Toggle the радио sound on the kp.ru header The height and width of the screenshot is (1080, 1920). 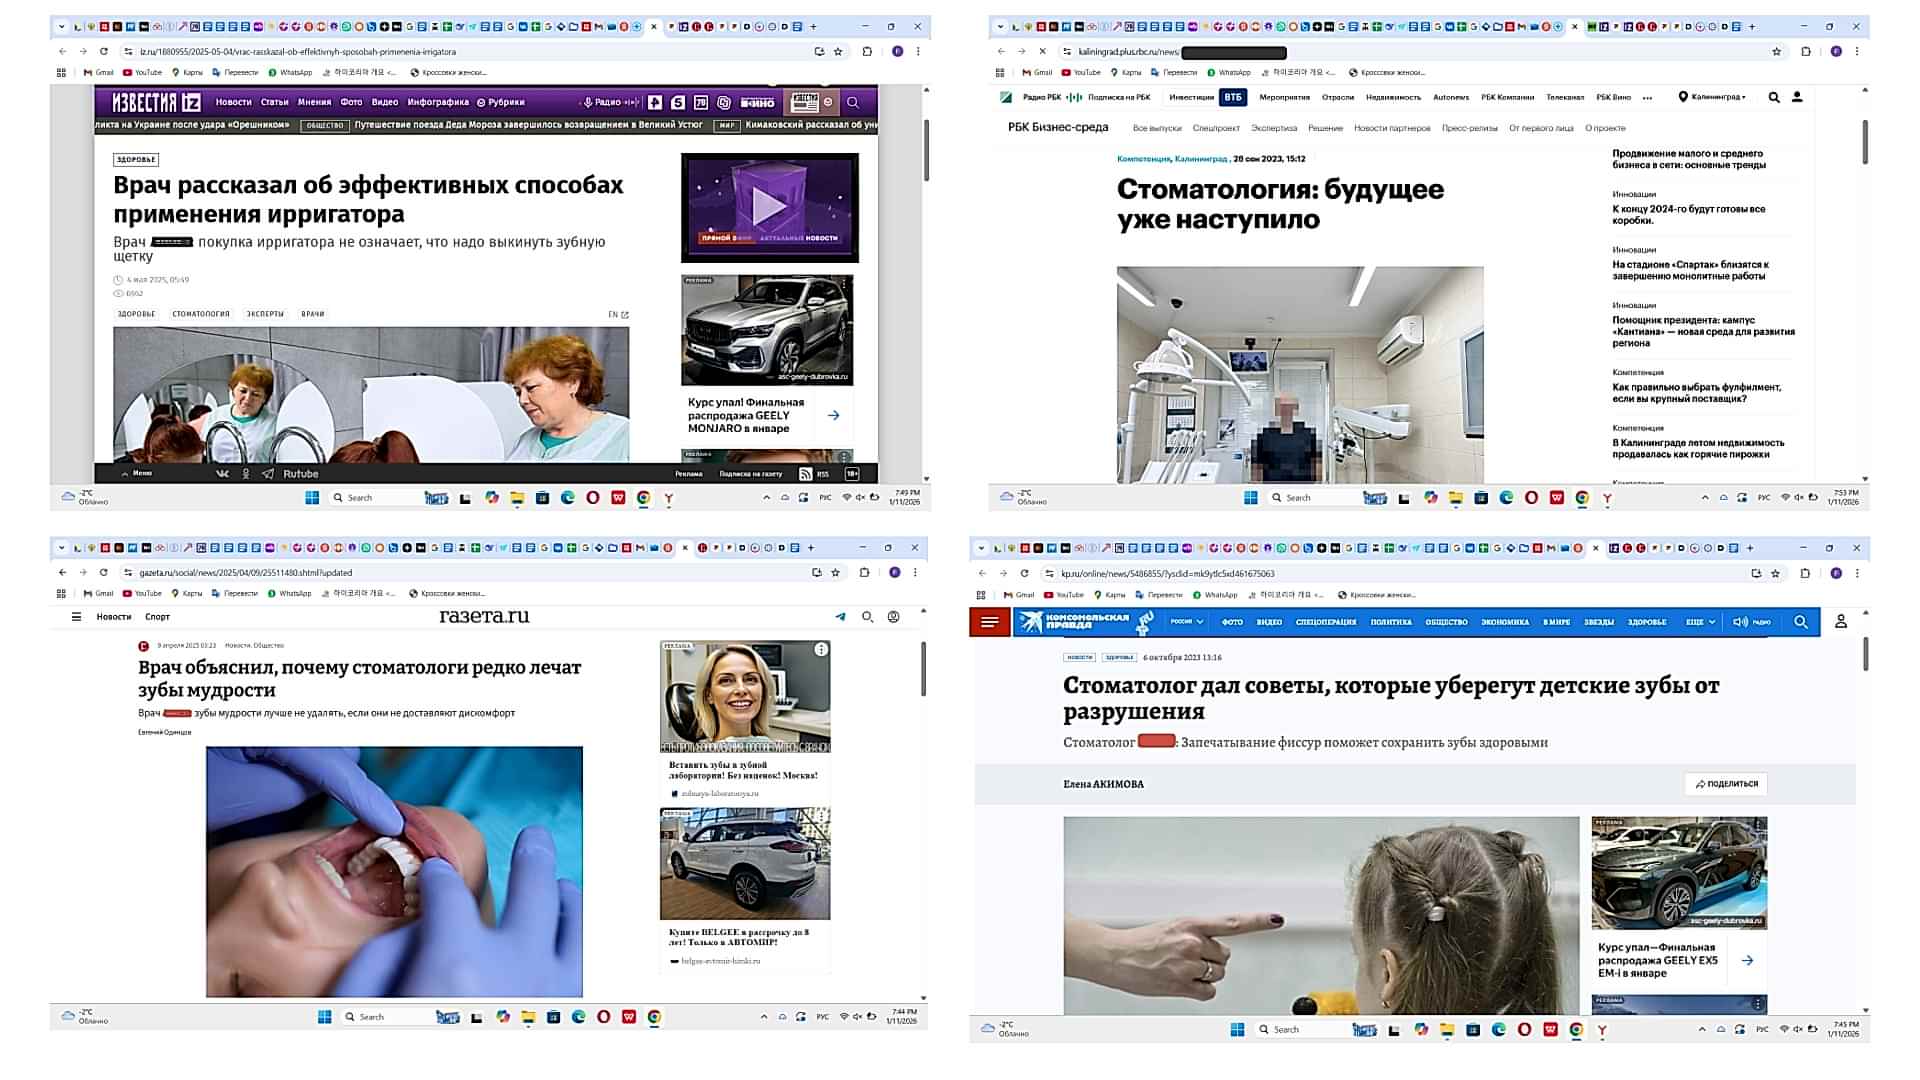(1751, 622)
